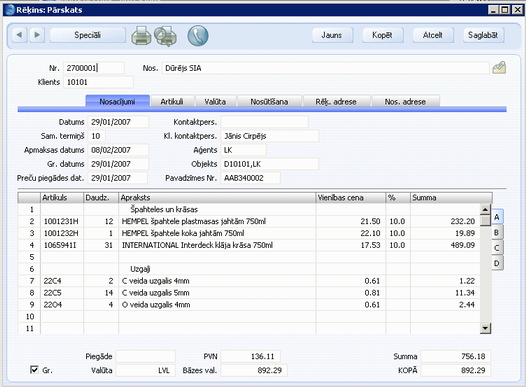This screenshot has height=387, width=526.
Task: Click the Nos. field showing Dūrējs SIA
Action: tap(325, 68)
